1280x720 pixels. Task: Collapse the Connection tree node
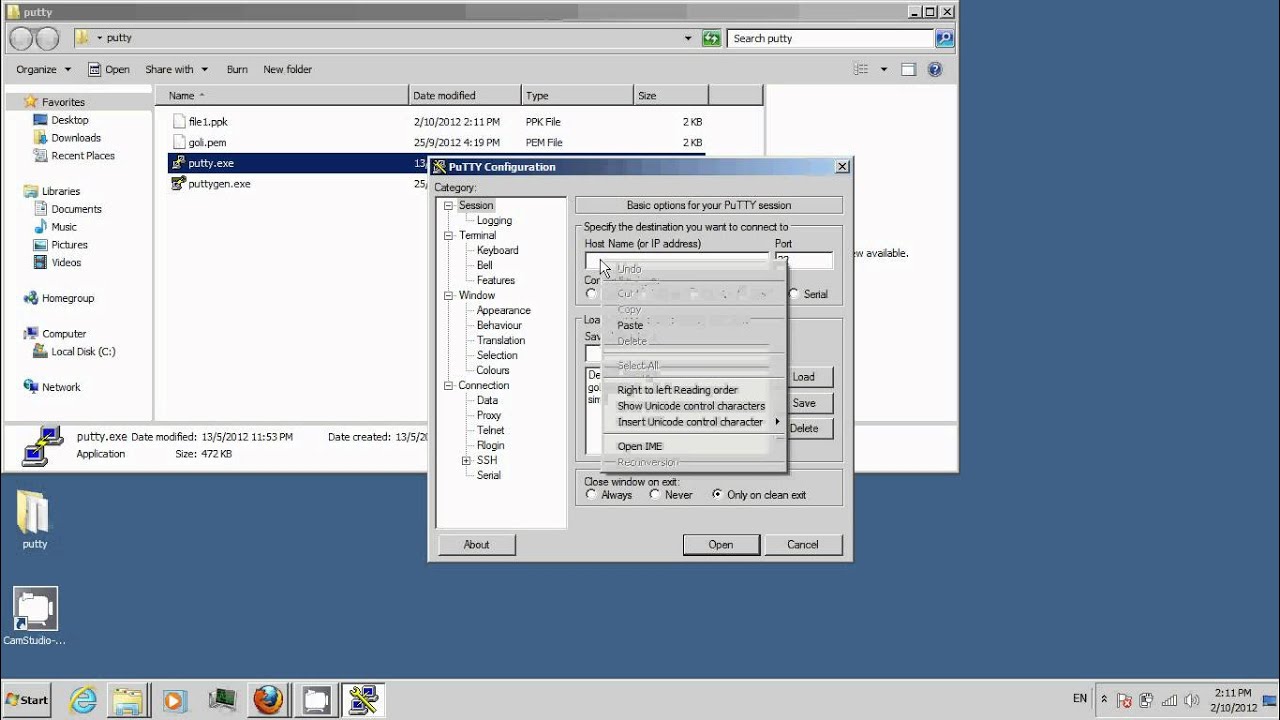click(x=449, y=385)
